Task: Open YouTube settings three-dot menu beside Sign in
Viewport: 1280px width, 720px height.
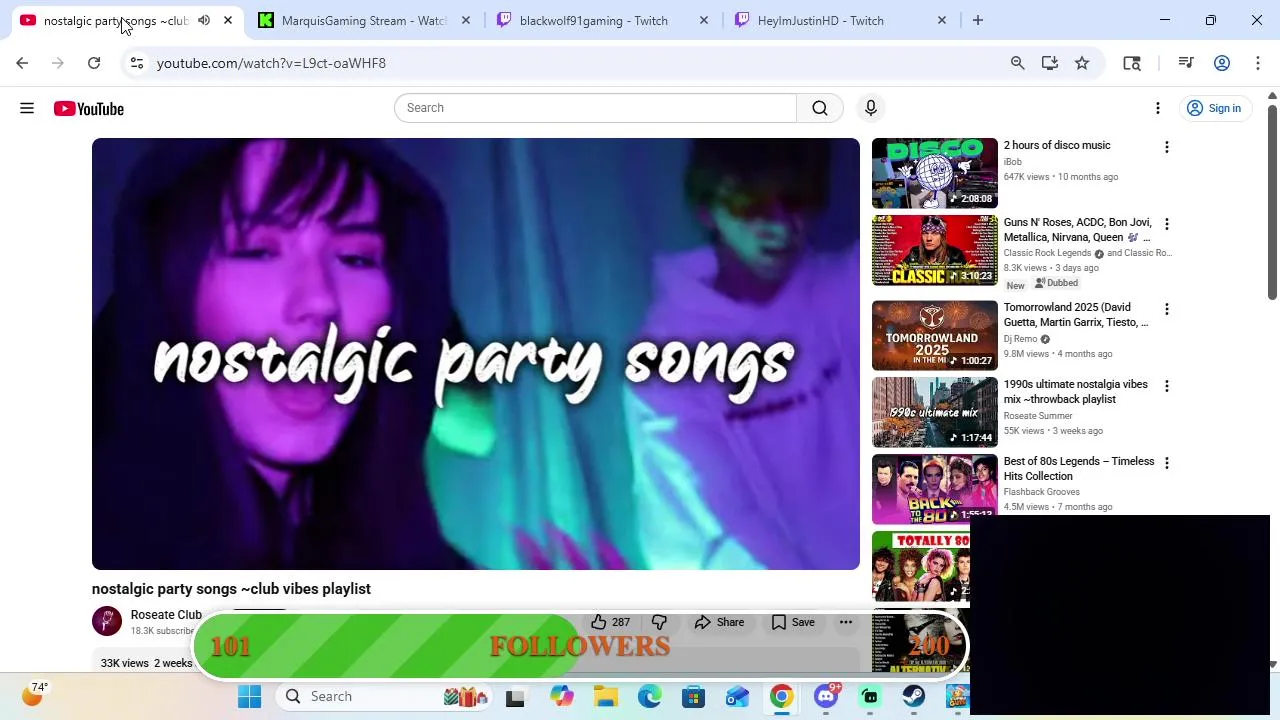Action: [1158, 108]
